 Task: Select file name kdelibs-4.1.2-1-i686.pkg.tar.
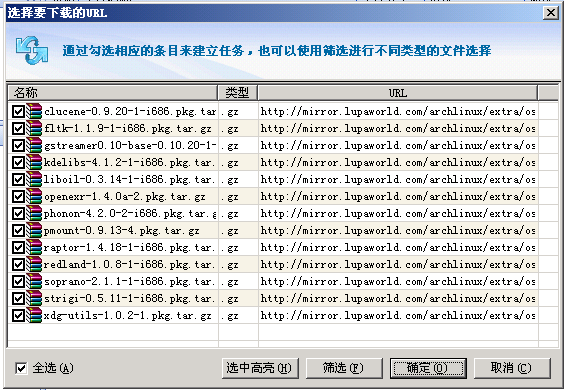point(129,163)
